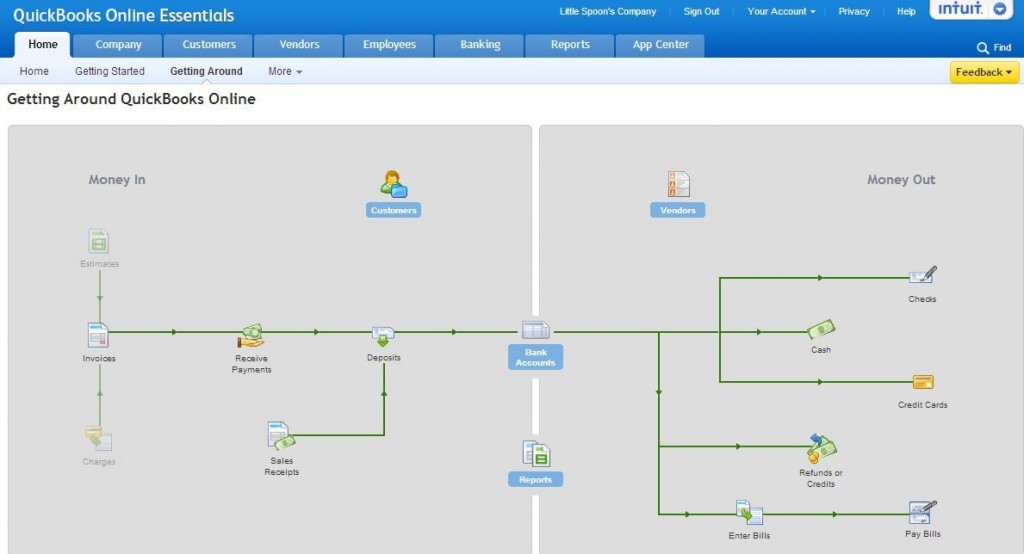Image resolution: width=1024 pixels, height=554 pixels.
Task: Expand the Your Account menu
Action: point(781,12)
